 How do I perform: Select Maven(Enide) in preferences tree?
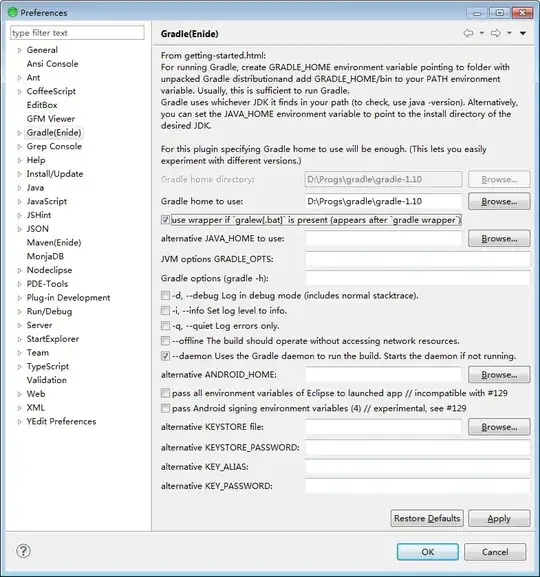54,243
